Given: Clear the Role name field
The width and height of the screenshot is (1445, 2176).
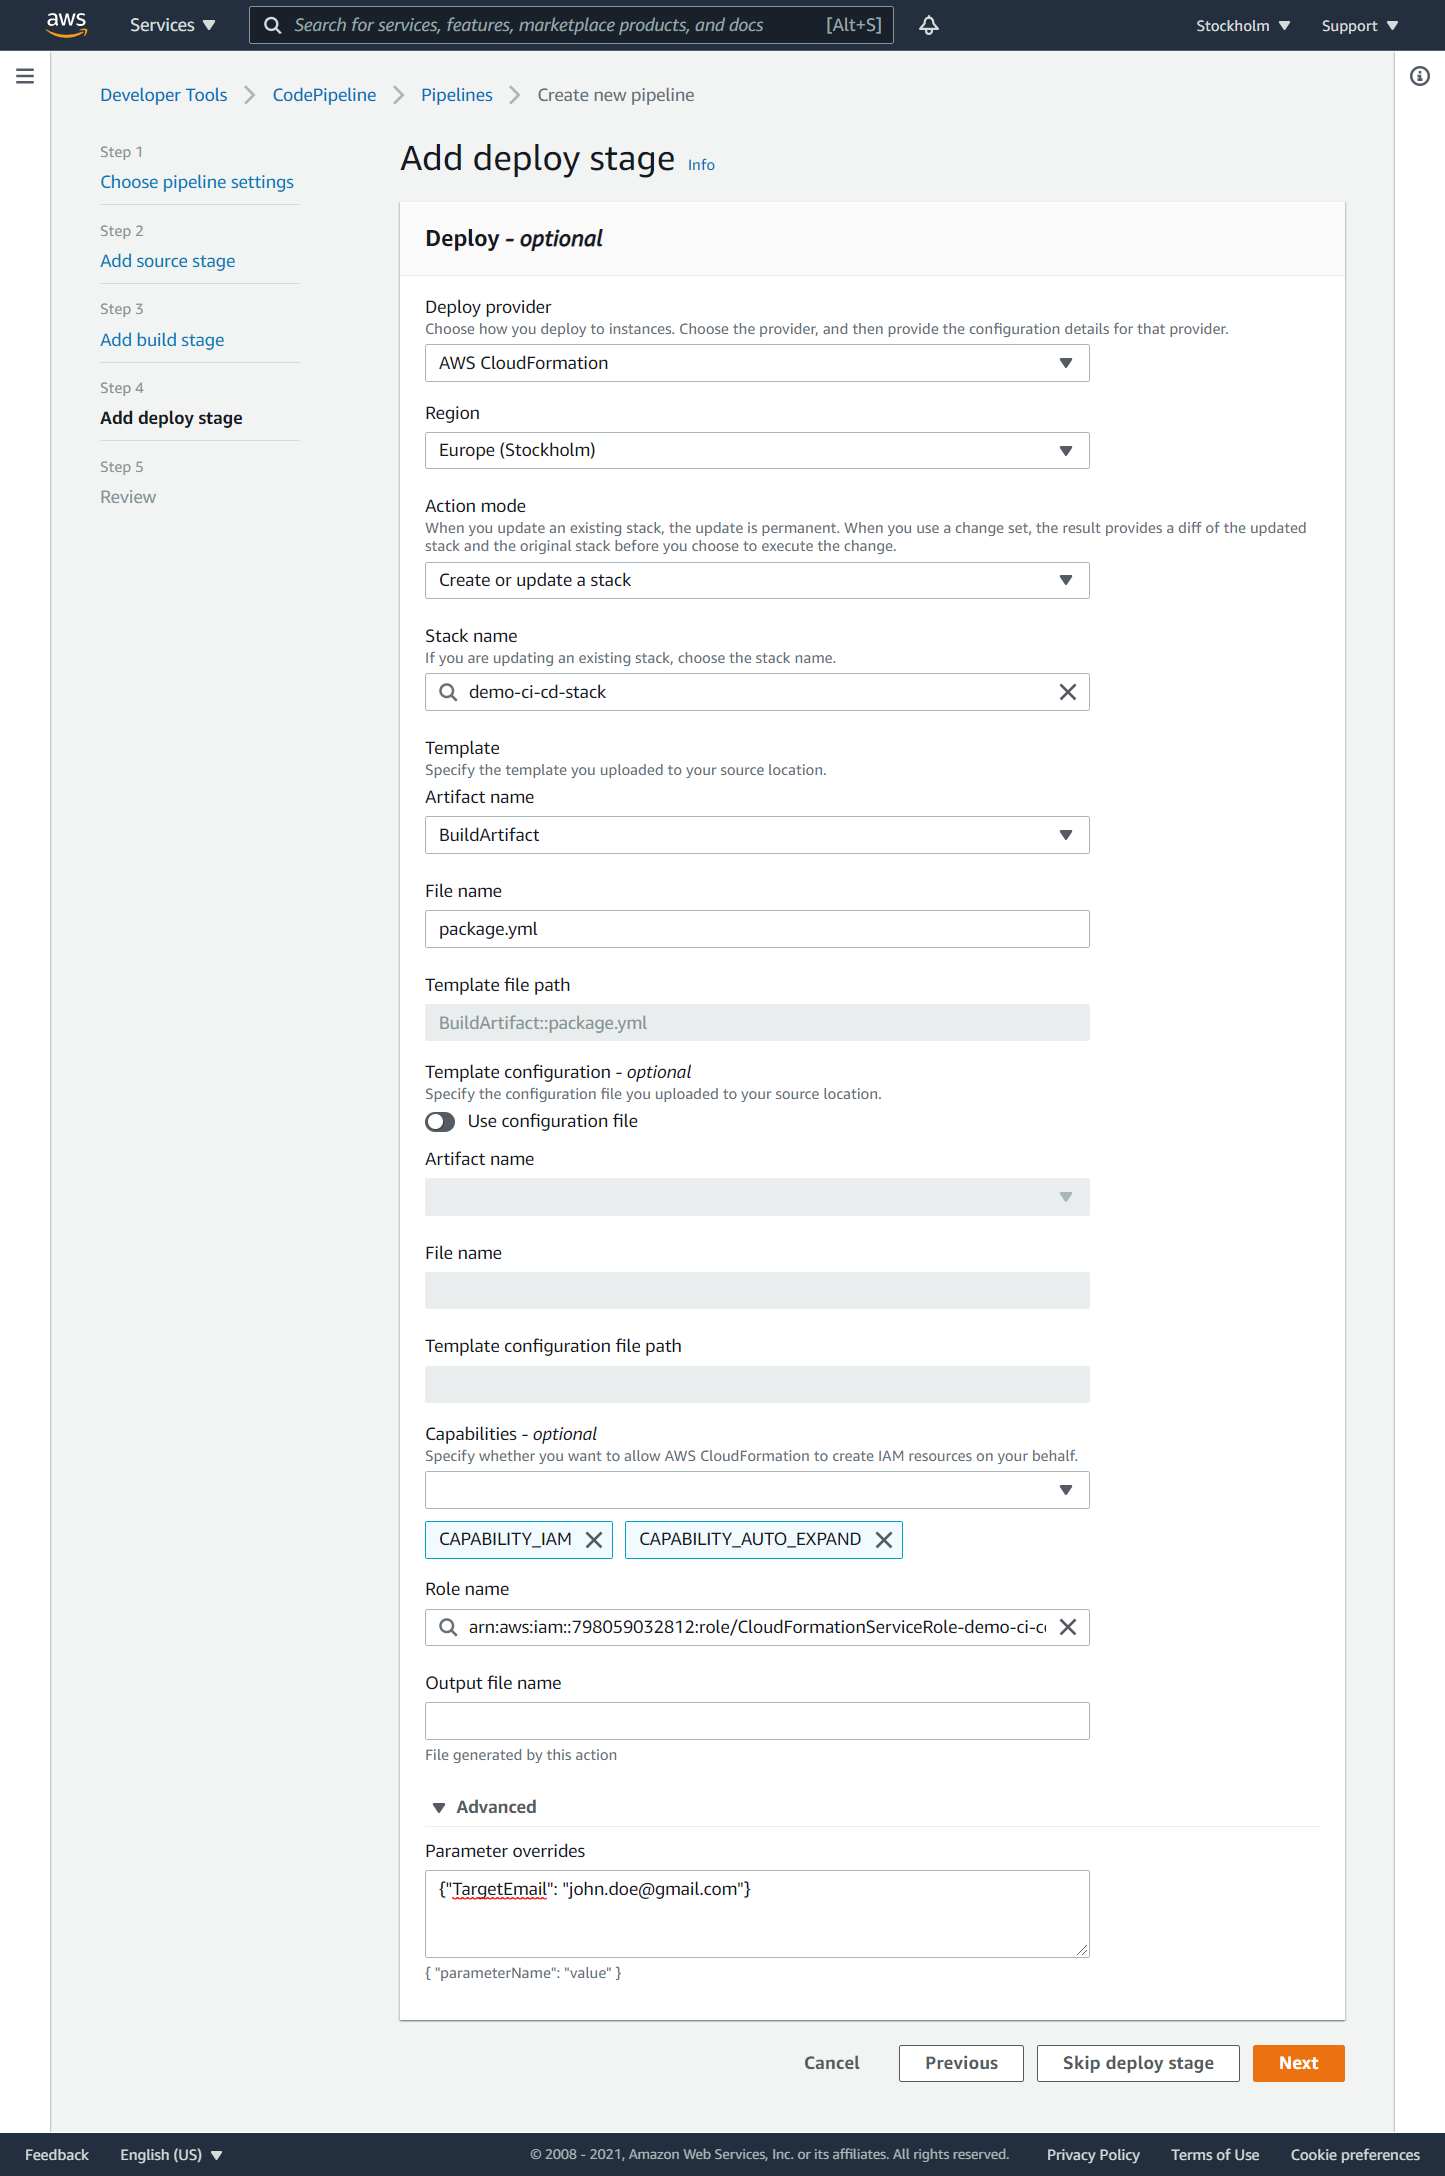Looking at the screenshot, I should click(1067, 1627).
